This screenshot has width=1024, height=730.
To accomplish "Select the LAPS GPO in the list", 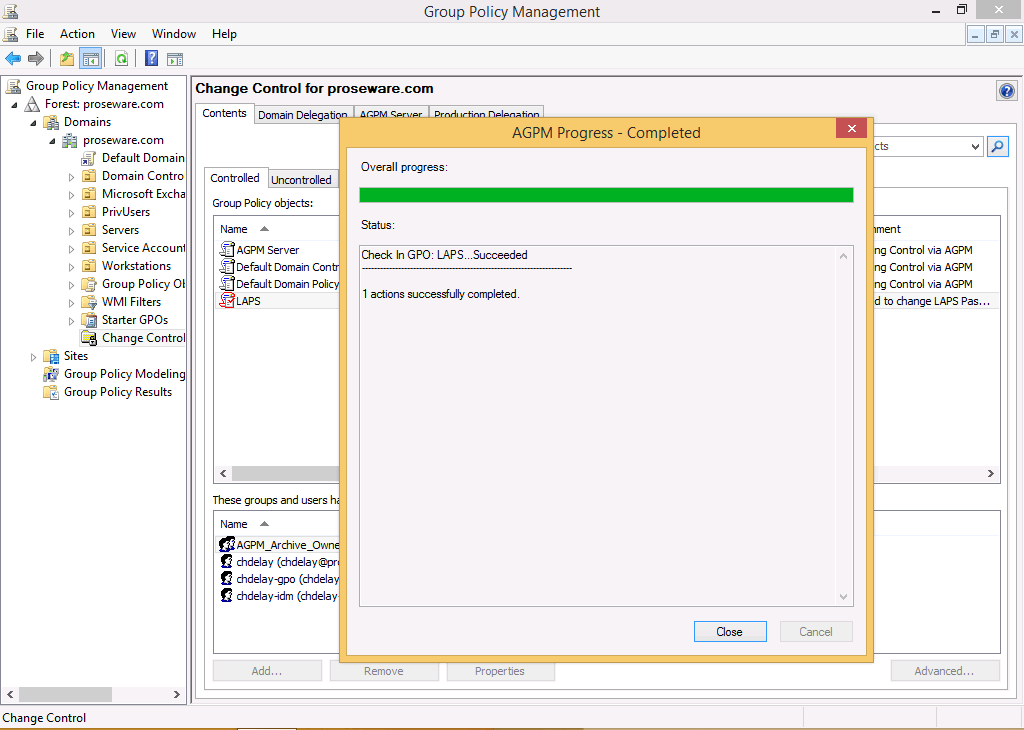I will 248,301.
